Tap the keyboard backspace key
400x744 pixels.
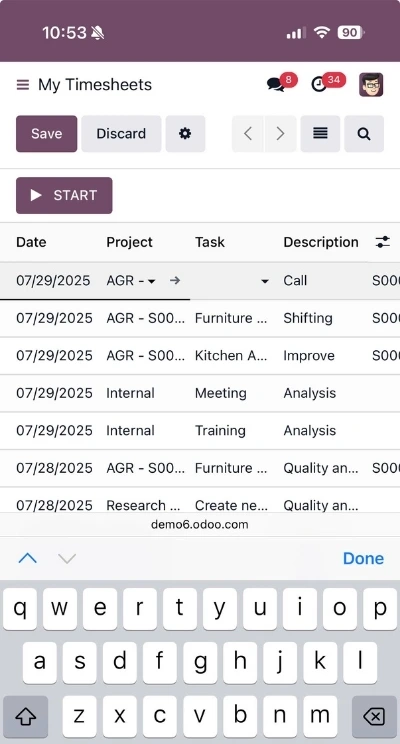[374, 716]
